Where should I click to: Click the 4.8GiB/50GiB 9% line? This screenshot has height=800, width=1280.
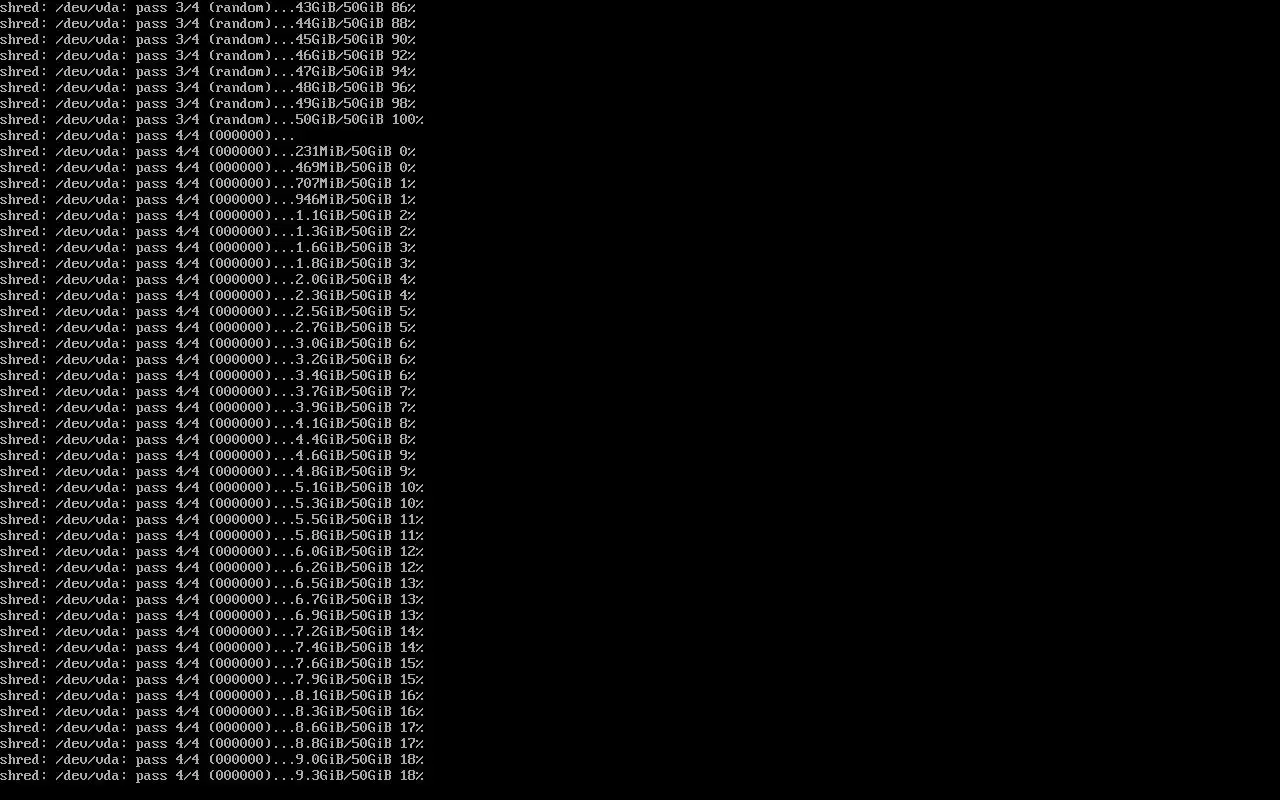(208, 471)
